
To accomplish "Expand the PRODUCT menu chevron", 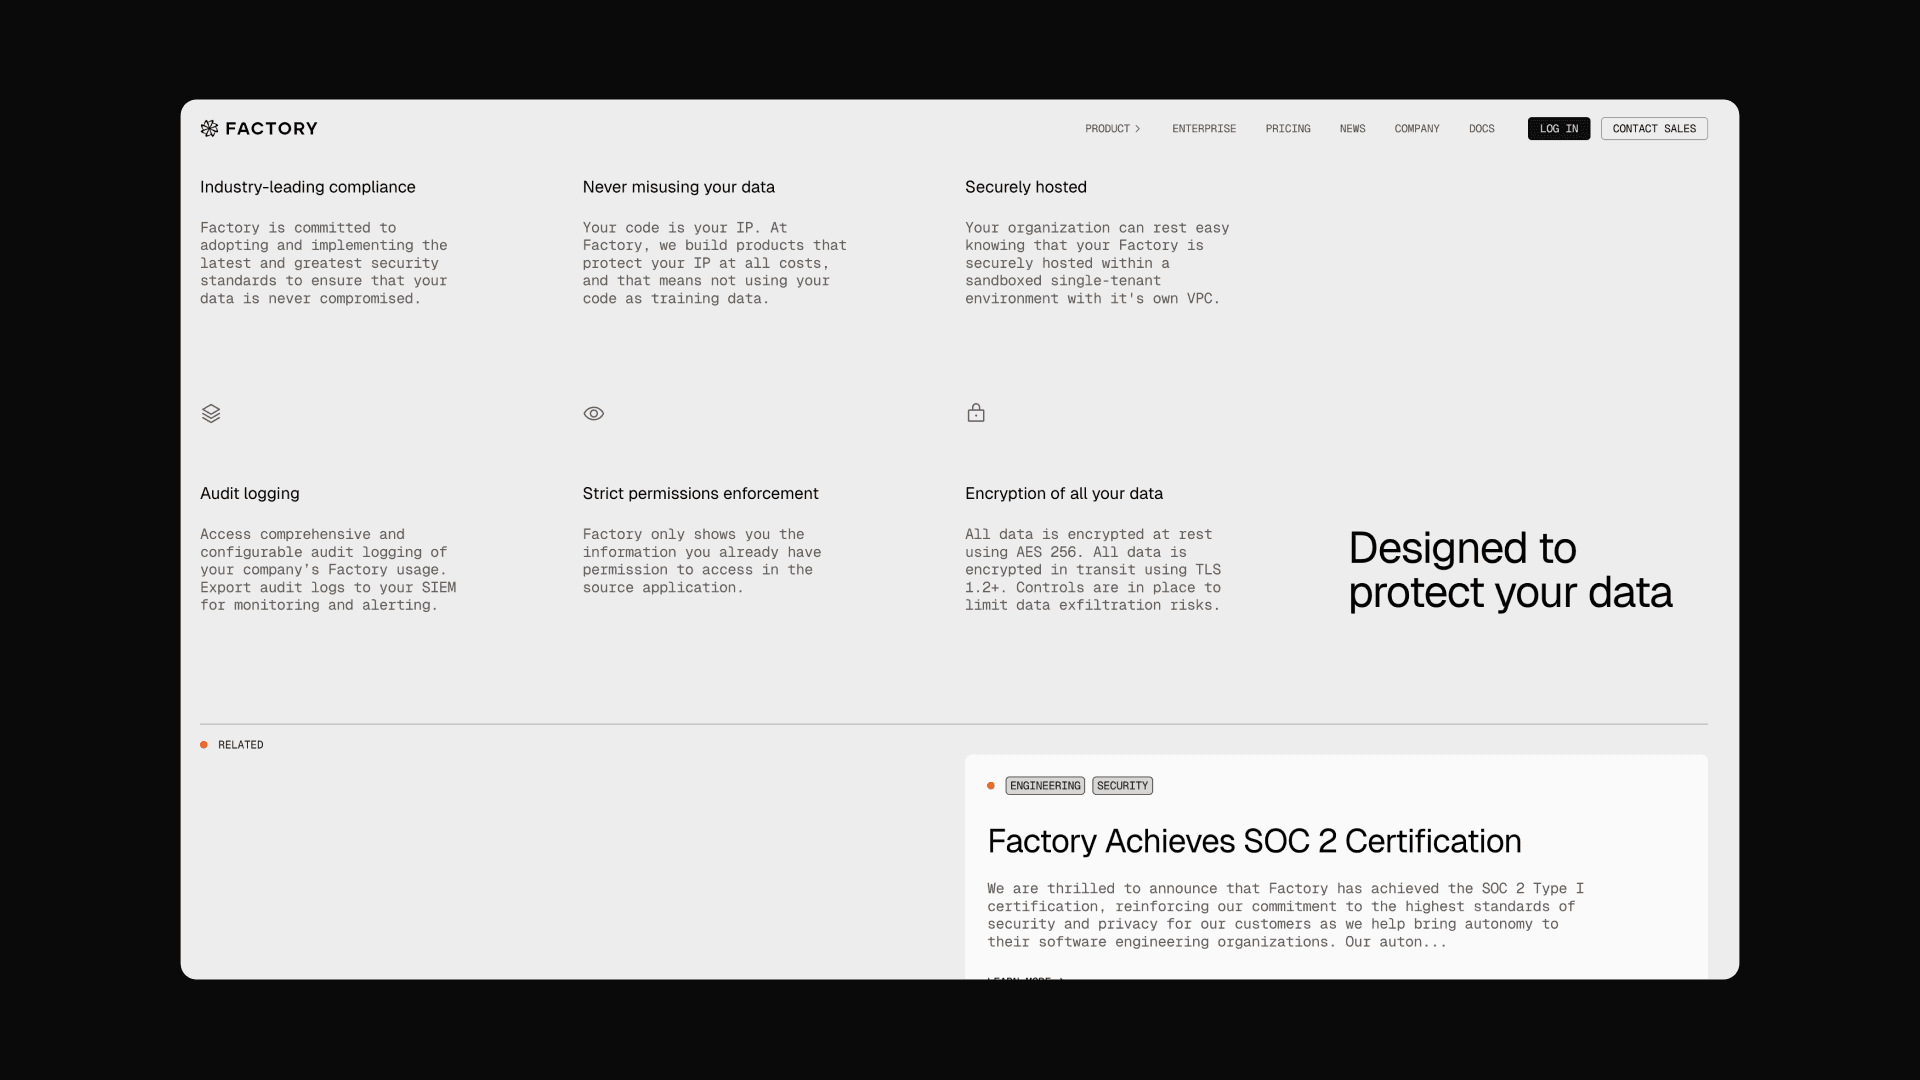I will (1138, 129).
